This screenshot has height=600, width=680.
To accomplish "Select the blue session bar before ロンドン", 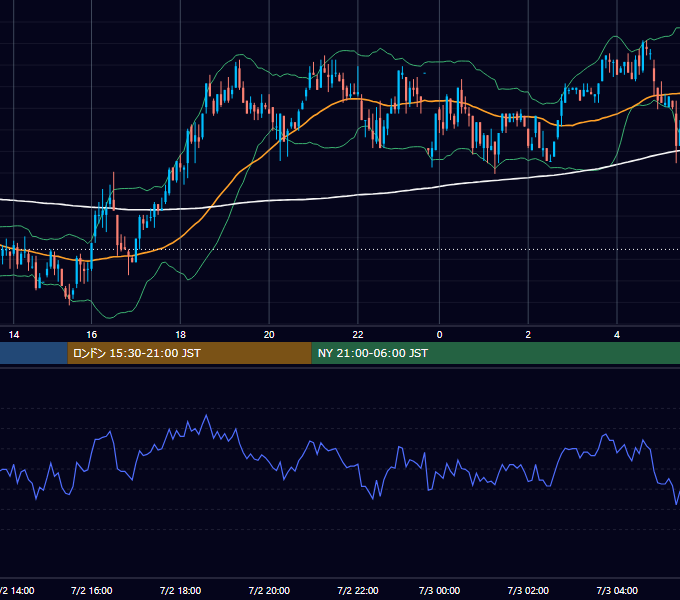I will pyautogui.click(x=34, y=353).
